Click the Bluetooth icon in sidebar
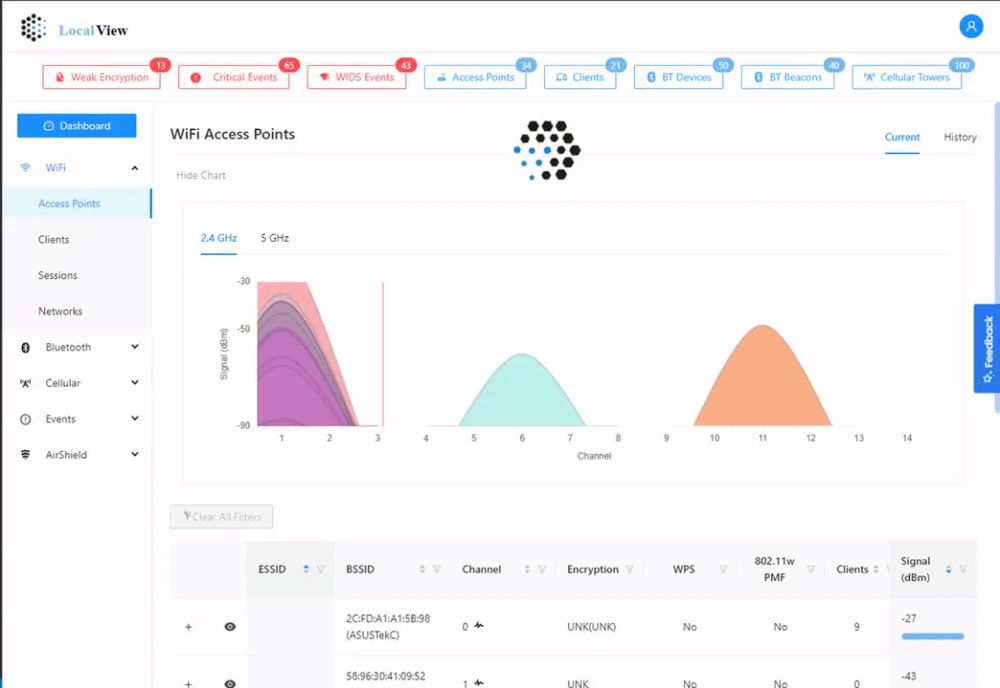 click(x=26, y=348)
